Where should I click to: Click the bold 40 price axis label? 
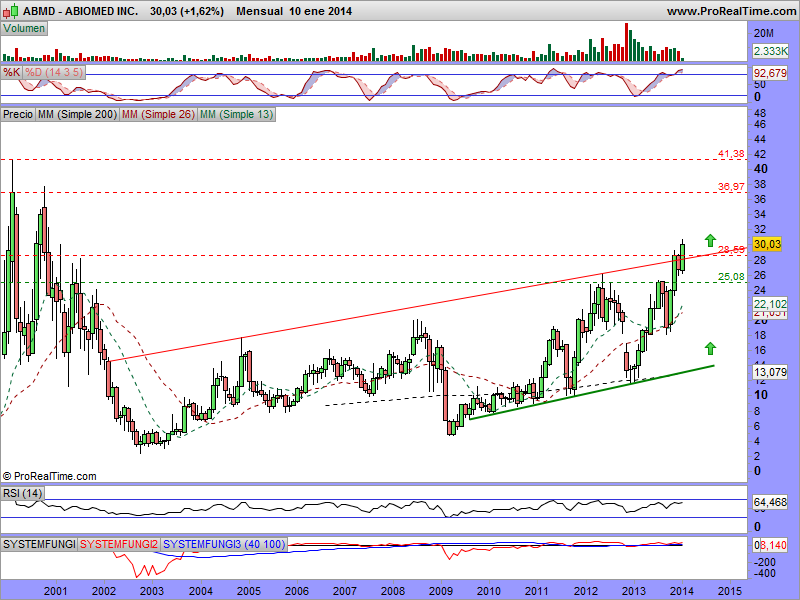point(761,169)
